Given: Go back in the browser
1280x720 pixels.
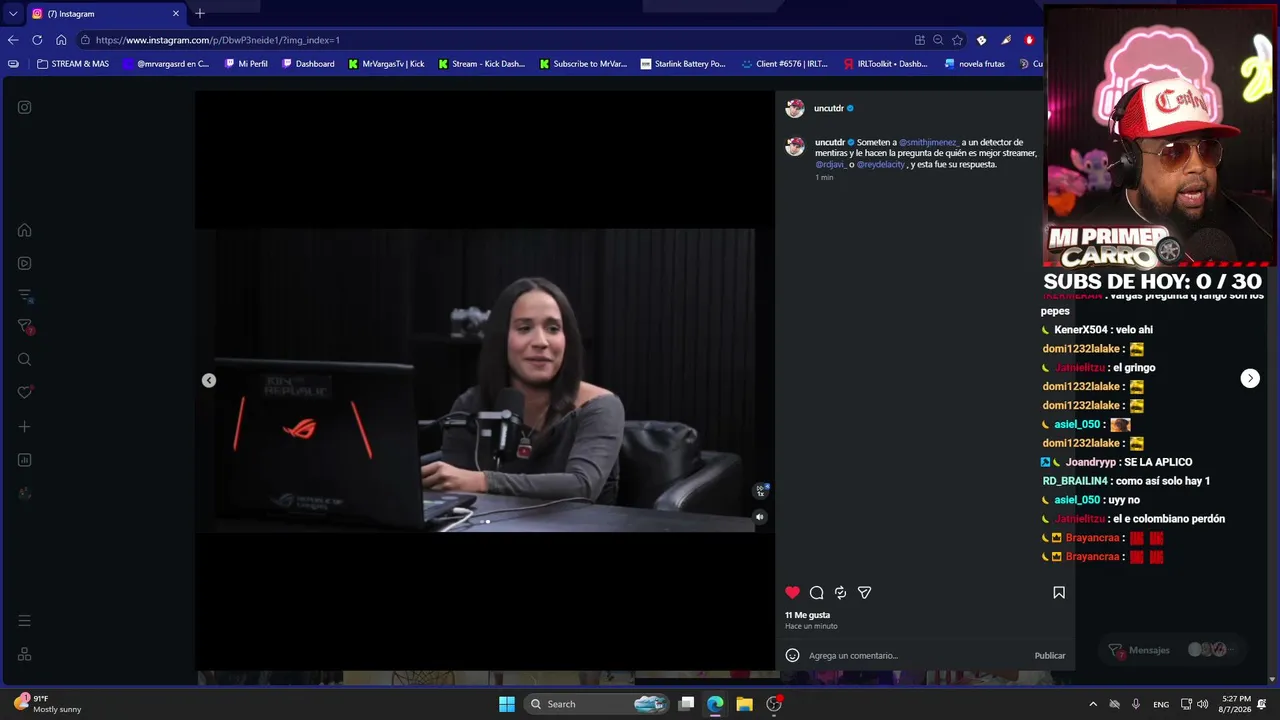Looking at the screenshot, I should [x=13, y=40].
